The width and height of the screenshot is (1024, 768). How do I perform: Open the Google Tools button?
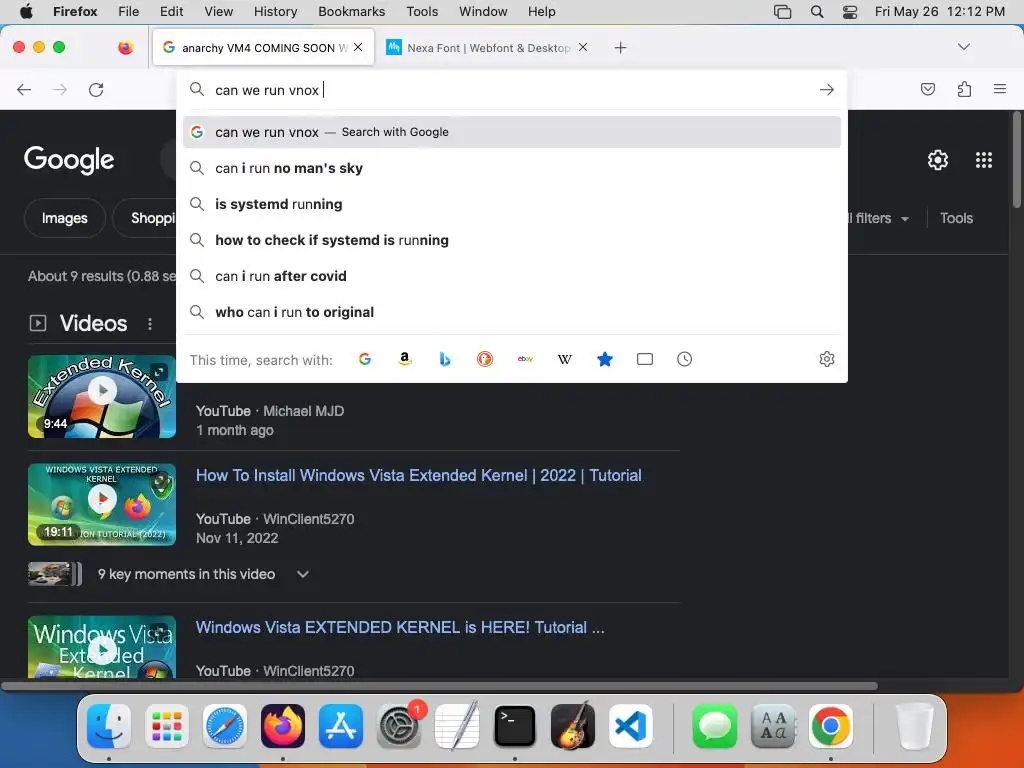tap(956, 218)
